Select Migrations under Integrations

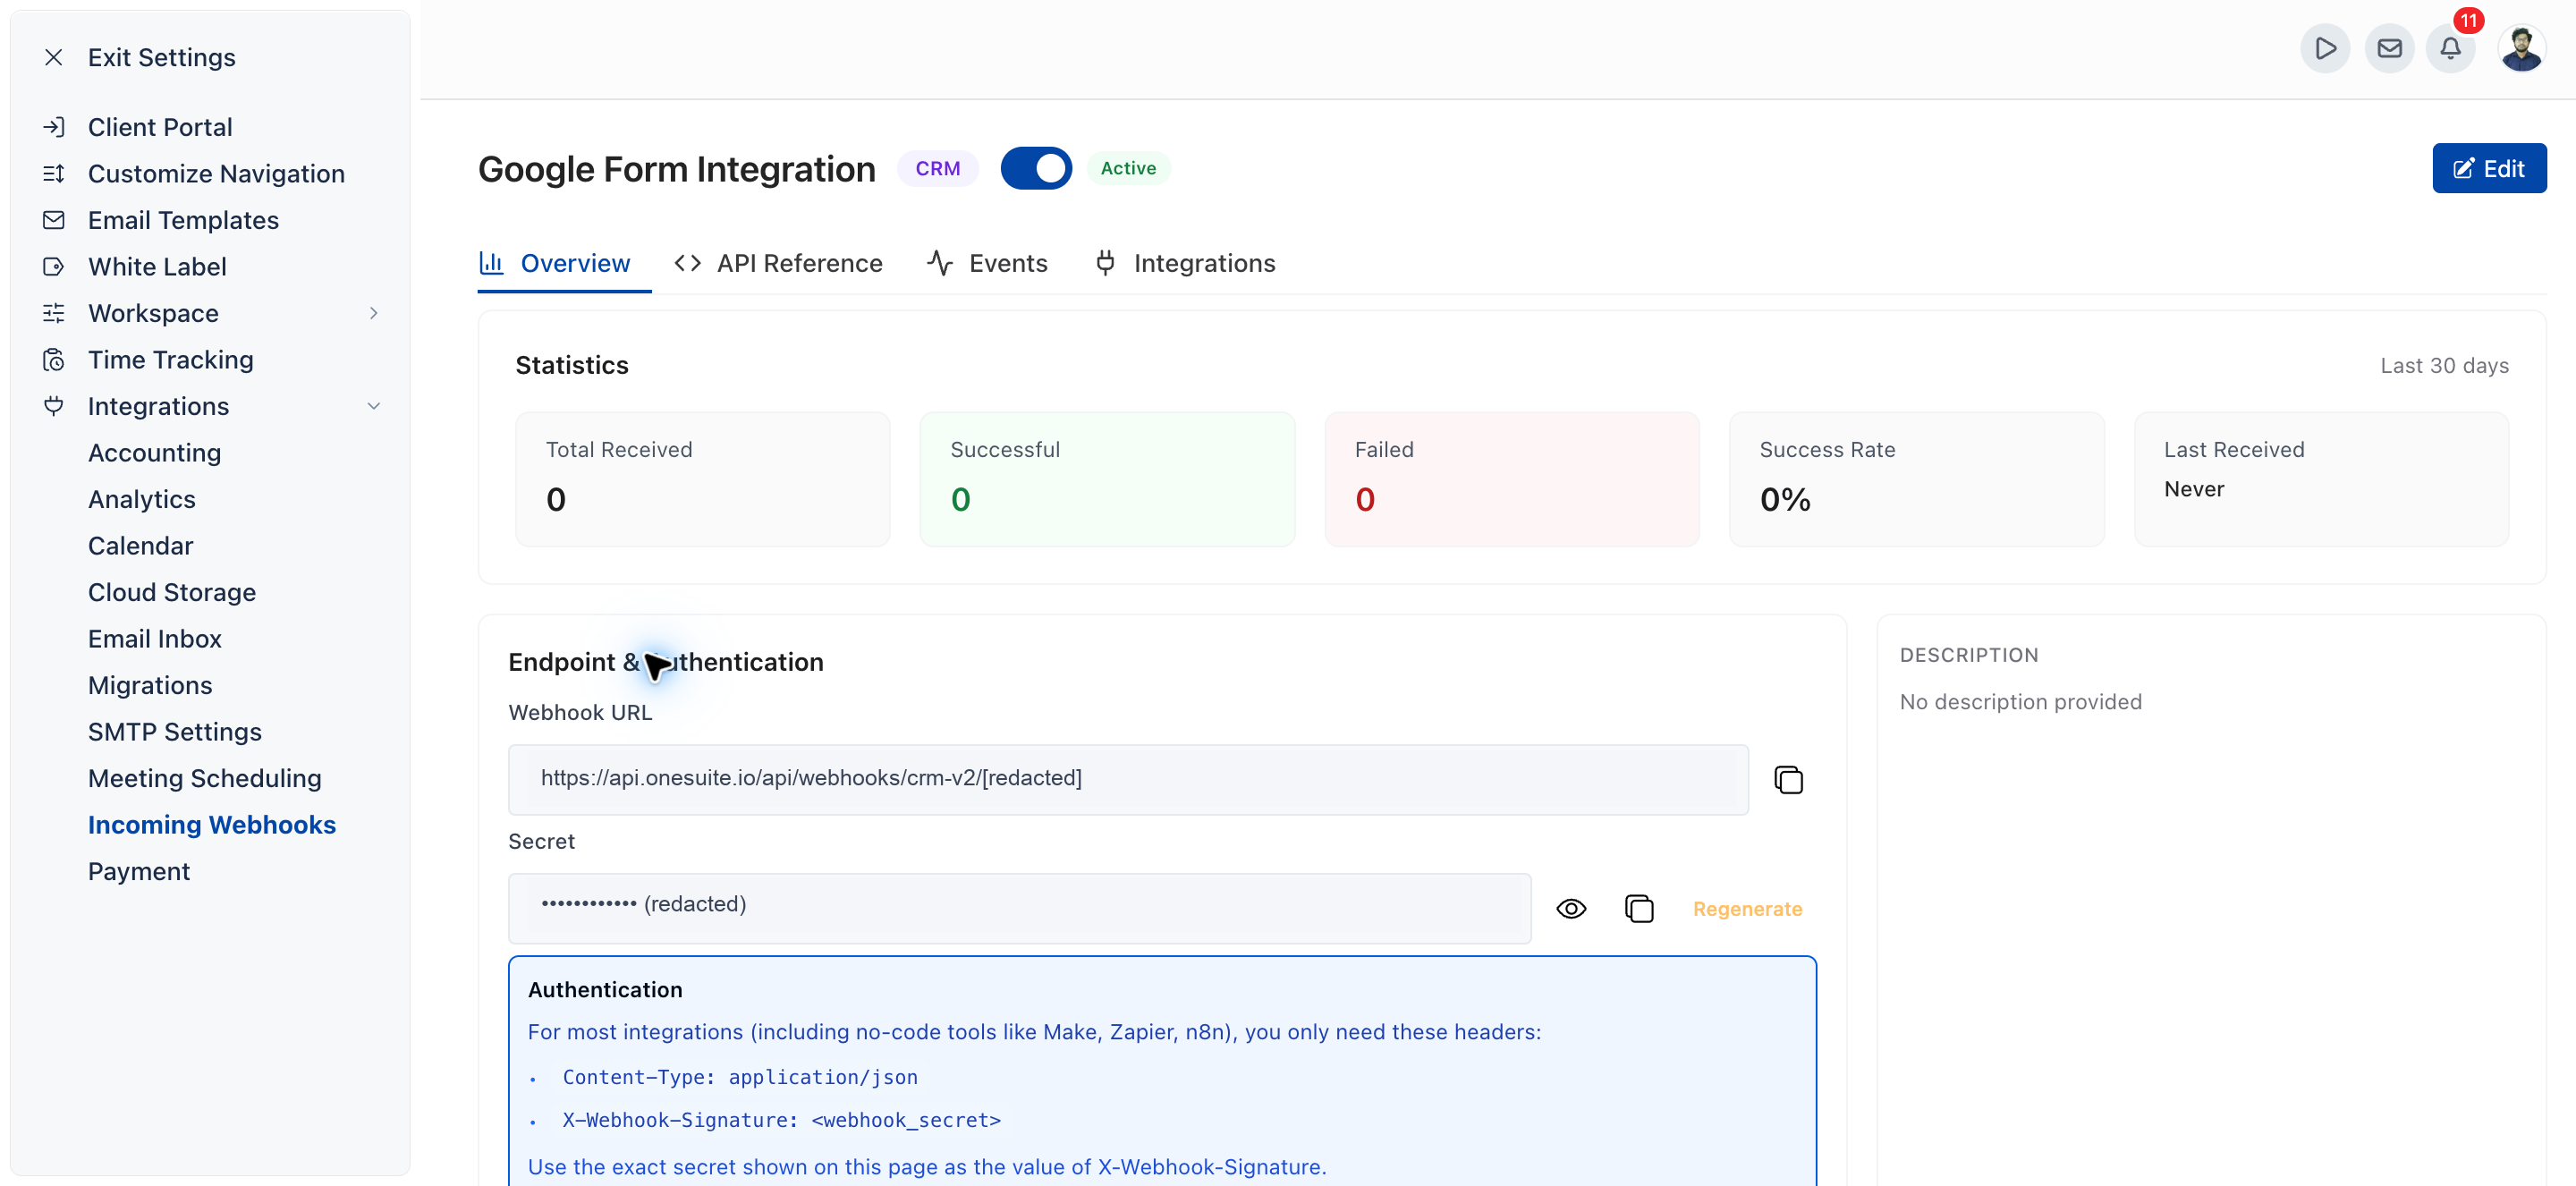tap(150, 685)
